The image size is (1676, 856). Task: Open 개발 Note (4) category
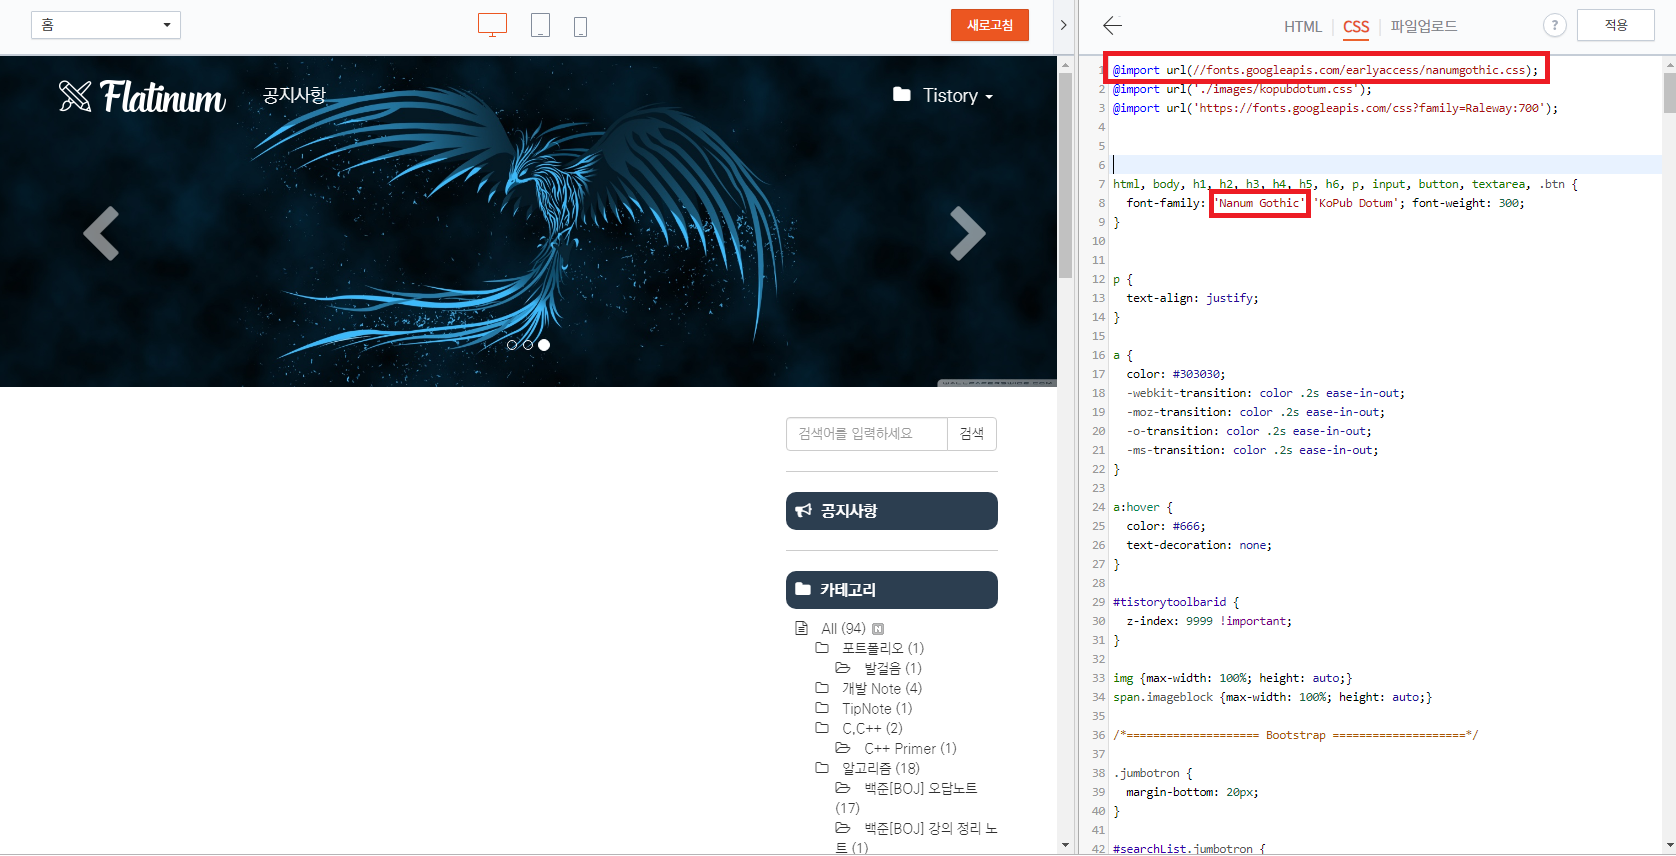tap(882, 688)
